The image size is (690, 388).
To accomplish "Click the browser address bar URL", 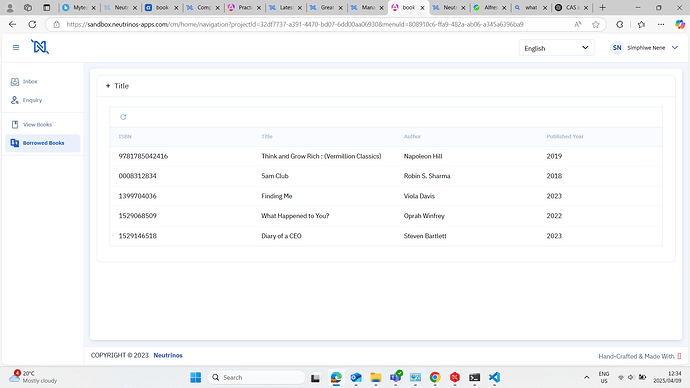I will point(295,25).
